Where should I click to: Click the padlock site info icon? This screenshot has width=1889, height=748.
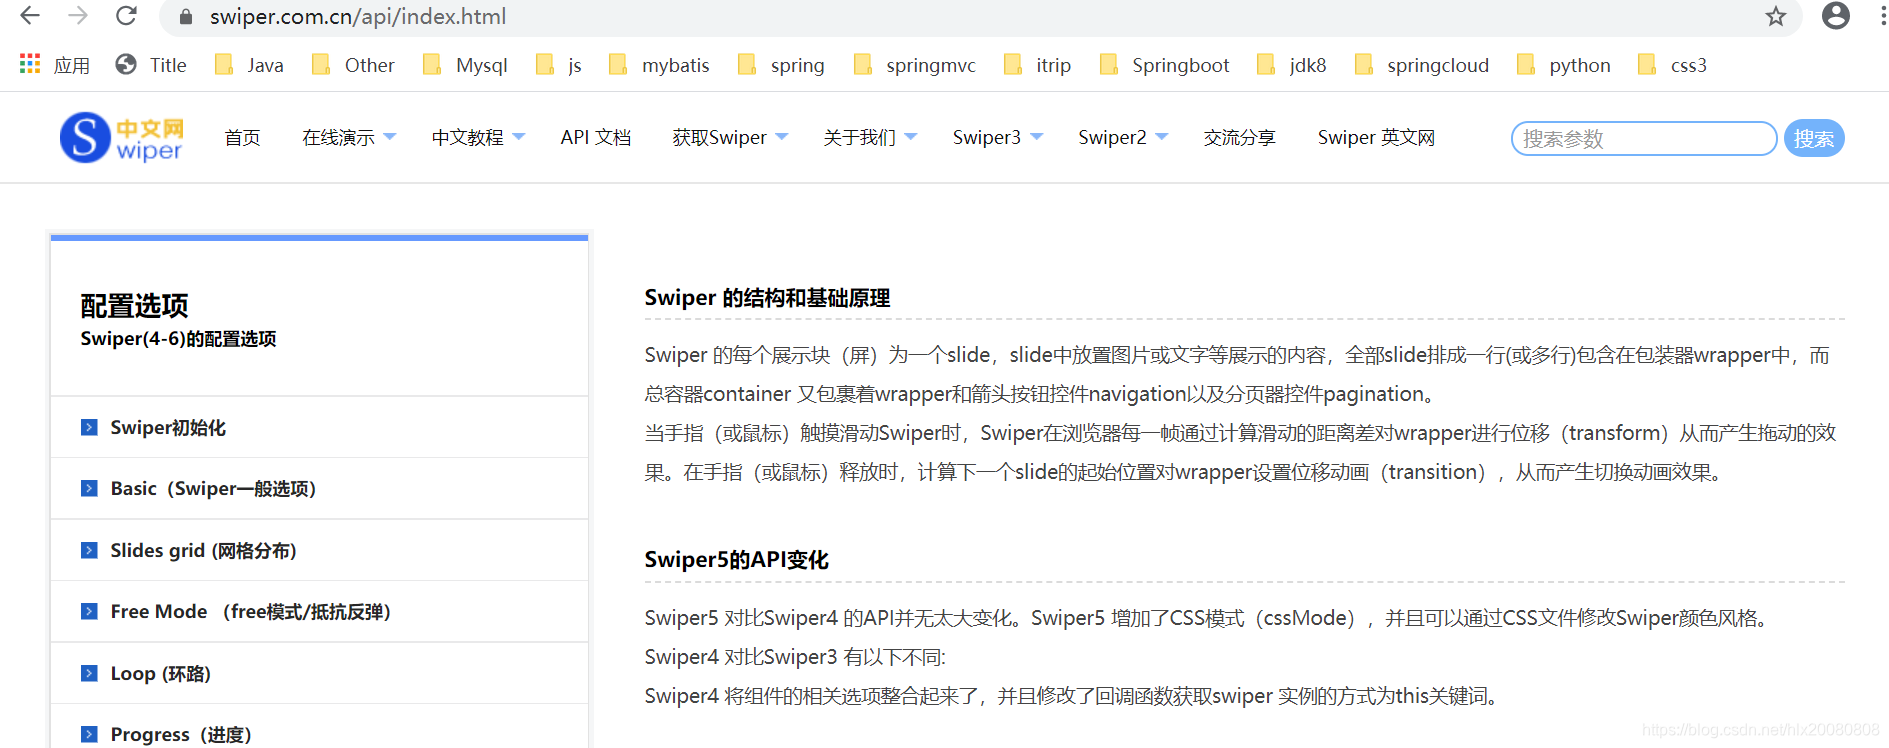coord(185,17)
